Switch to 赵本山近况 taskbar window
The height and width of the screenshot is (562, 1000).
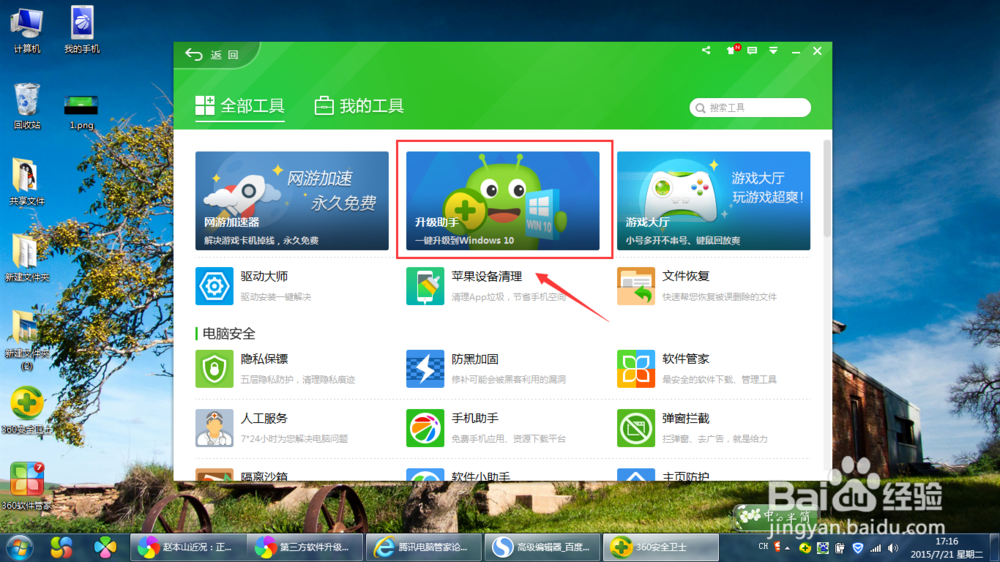187,547
